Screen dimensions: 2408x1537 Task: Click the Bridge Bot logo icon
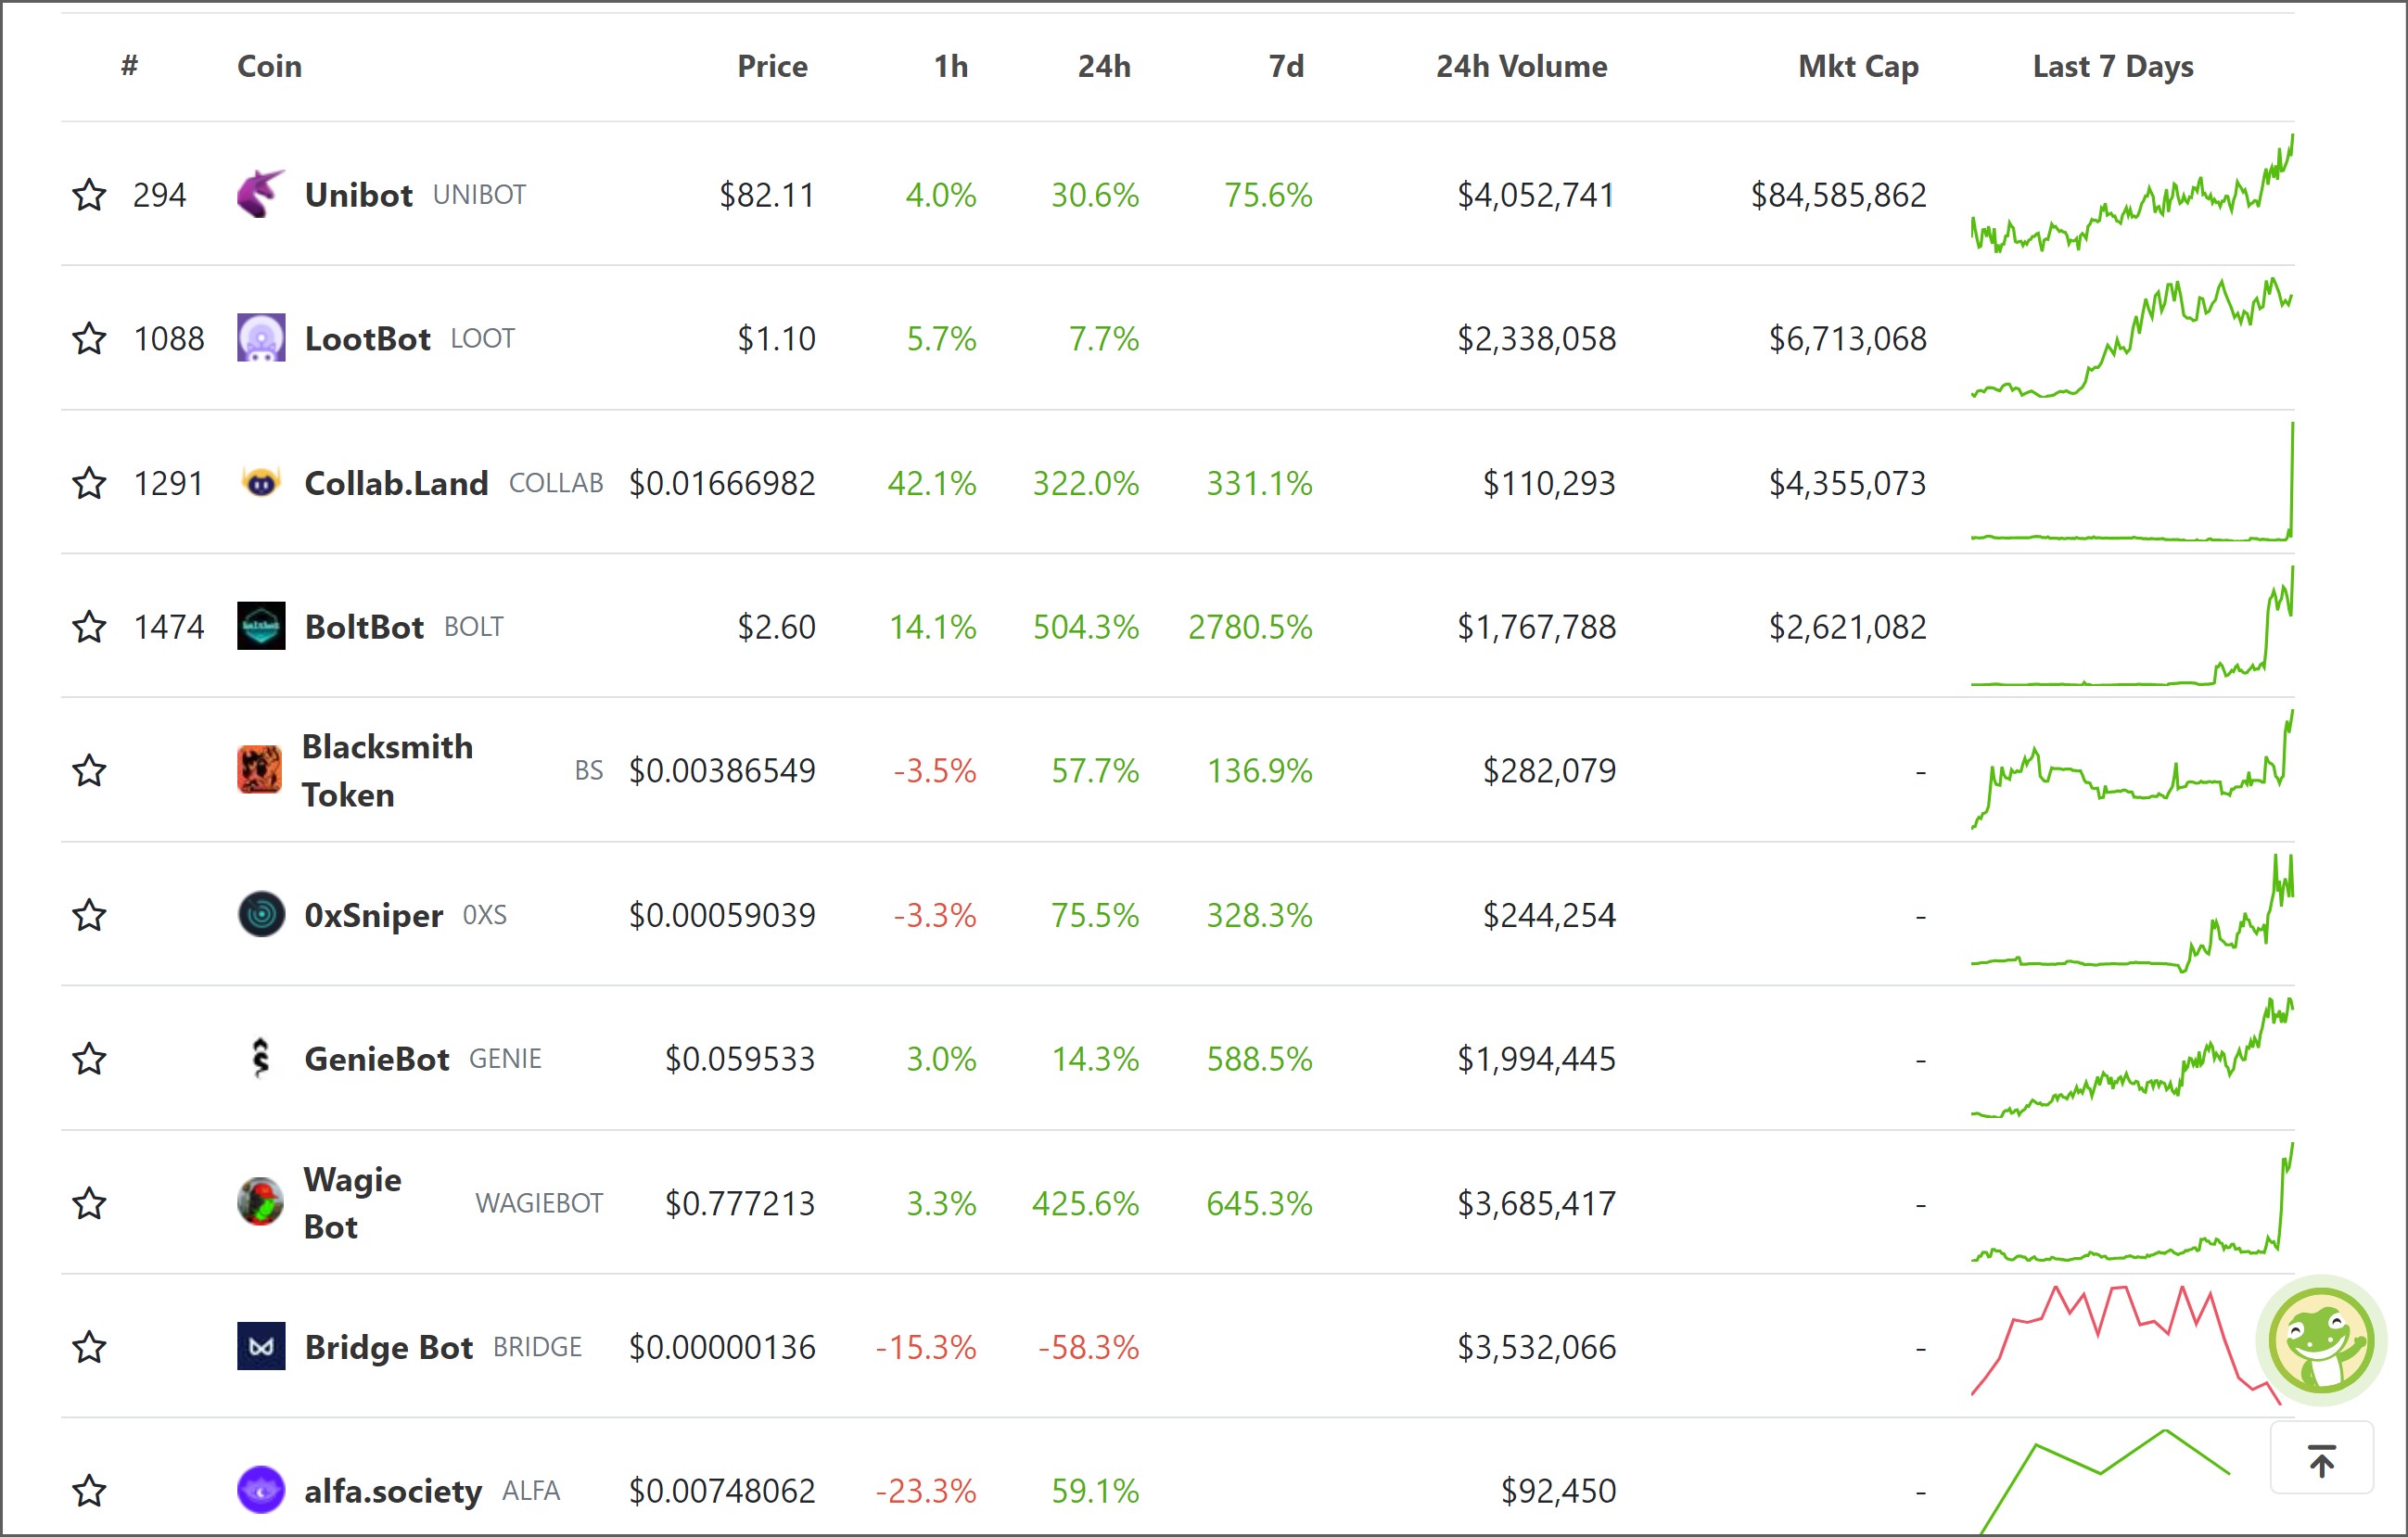coord(261,1346)
